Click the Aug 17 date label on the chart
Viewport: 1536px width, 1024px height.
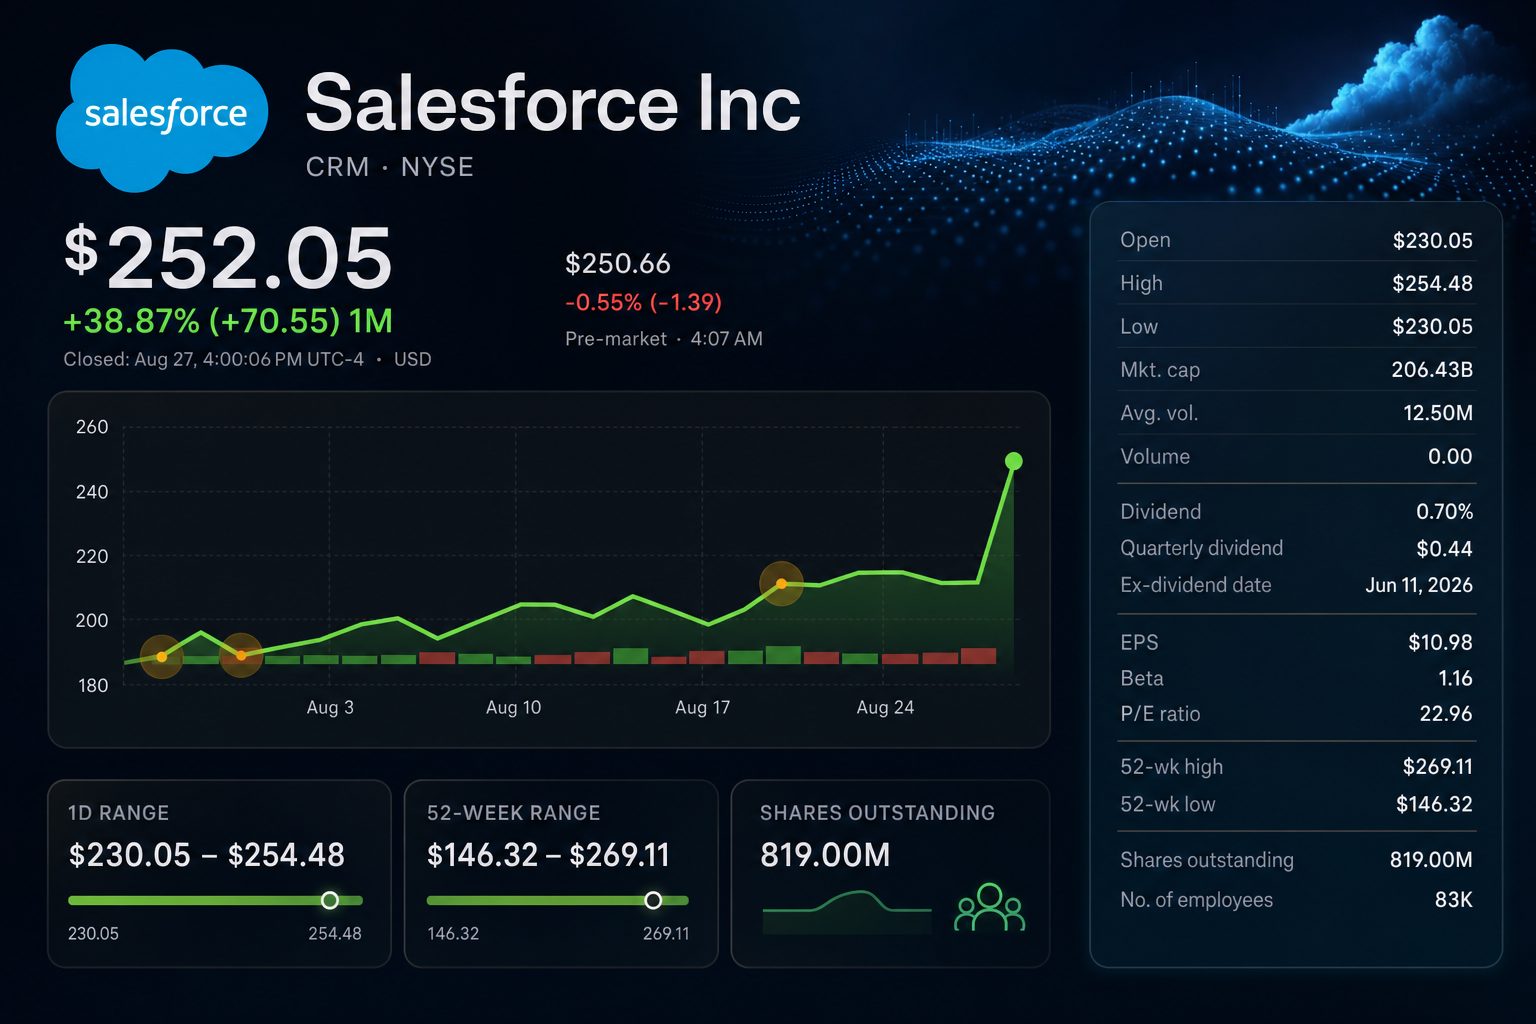tap(702, 708)
